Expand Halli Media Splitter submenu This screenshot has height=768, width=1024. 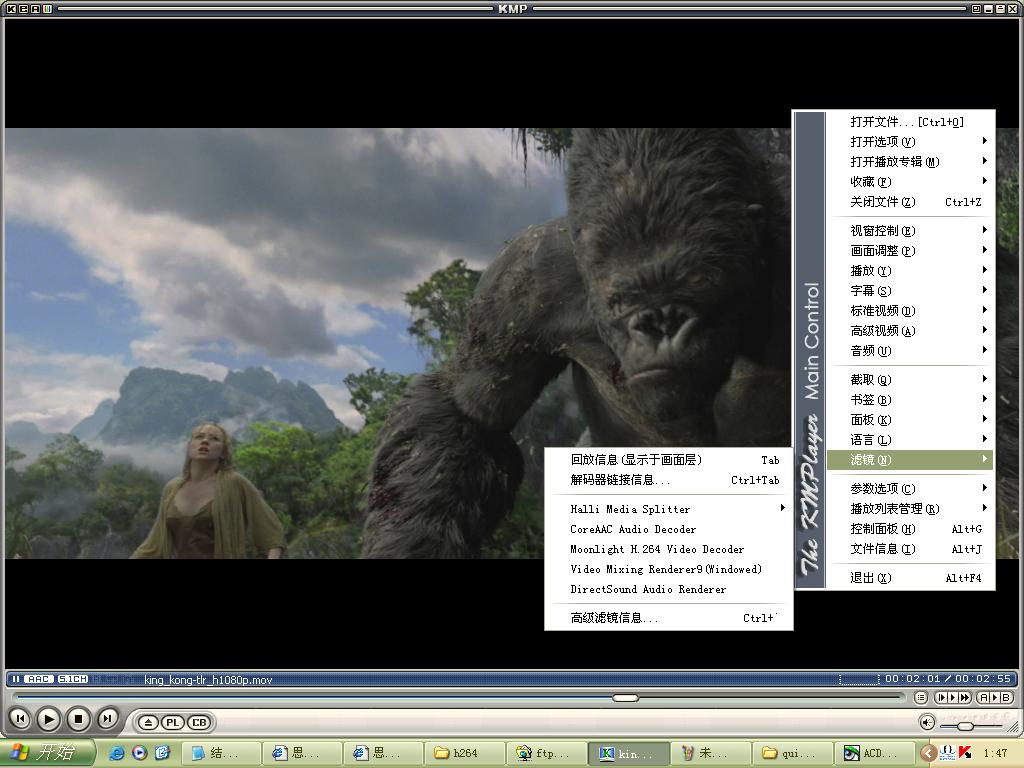tap(669, 509)
